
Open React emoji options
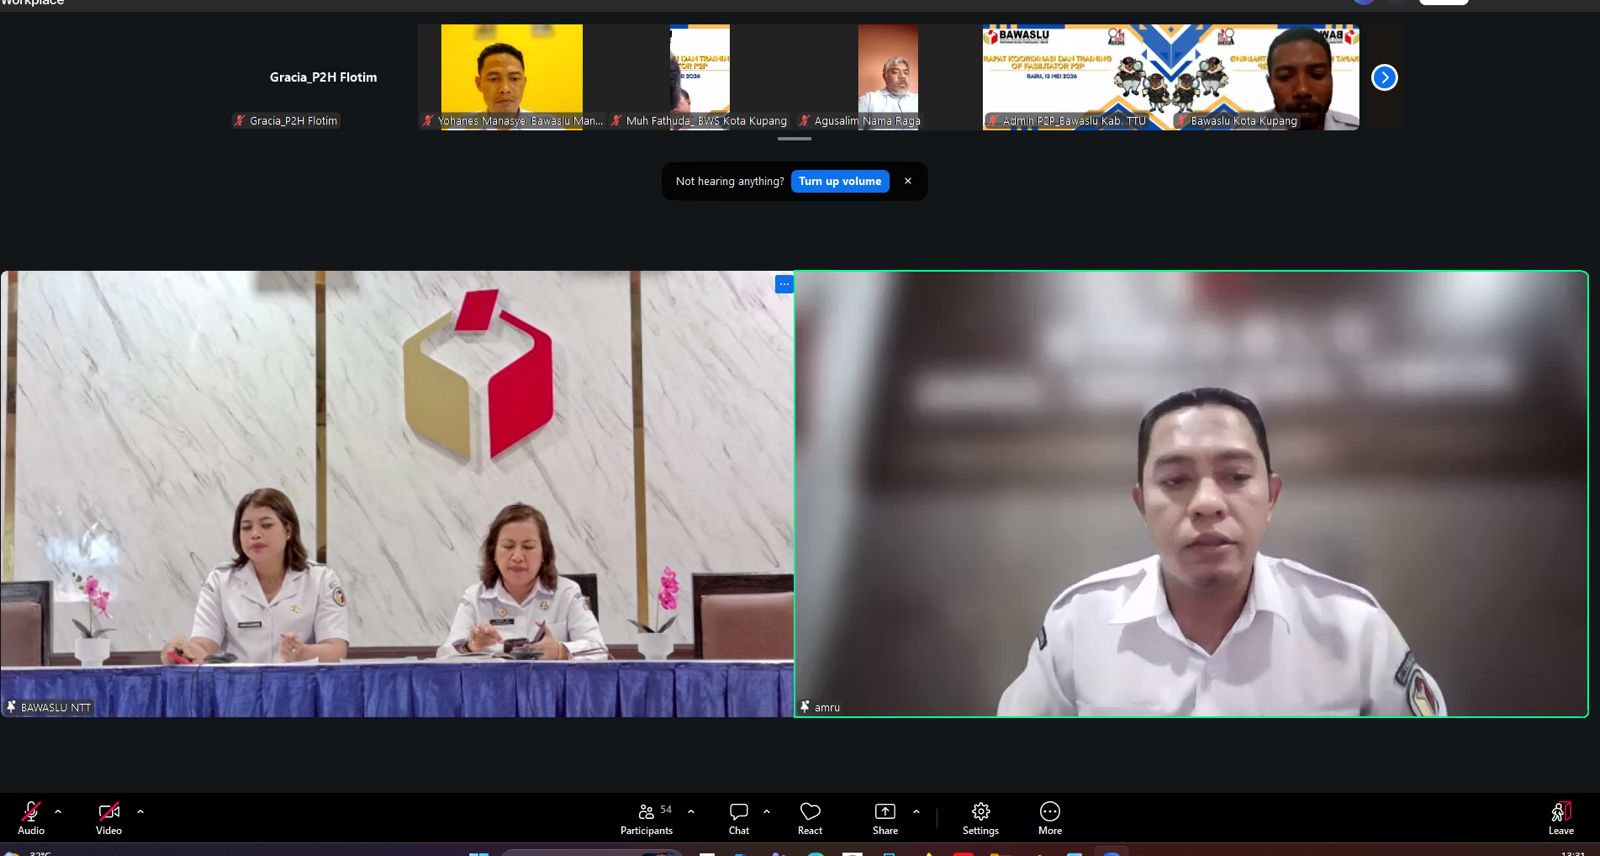pyautogui.click(x=810, y=817)
